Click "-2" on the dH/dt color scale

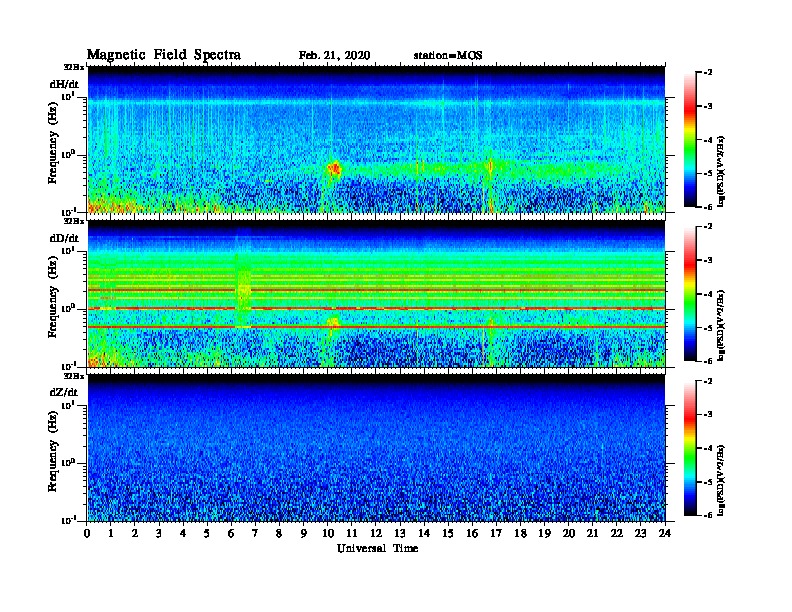click(x=708, y=73)
